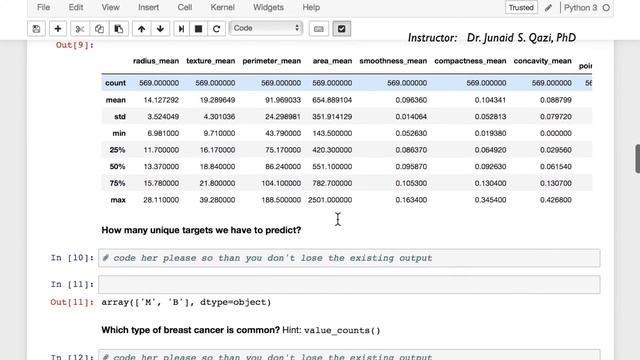This screenshot has height=360, width=640.
Task: Click the Out[11] array output text
Action: (186, 302)
